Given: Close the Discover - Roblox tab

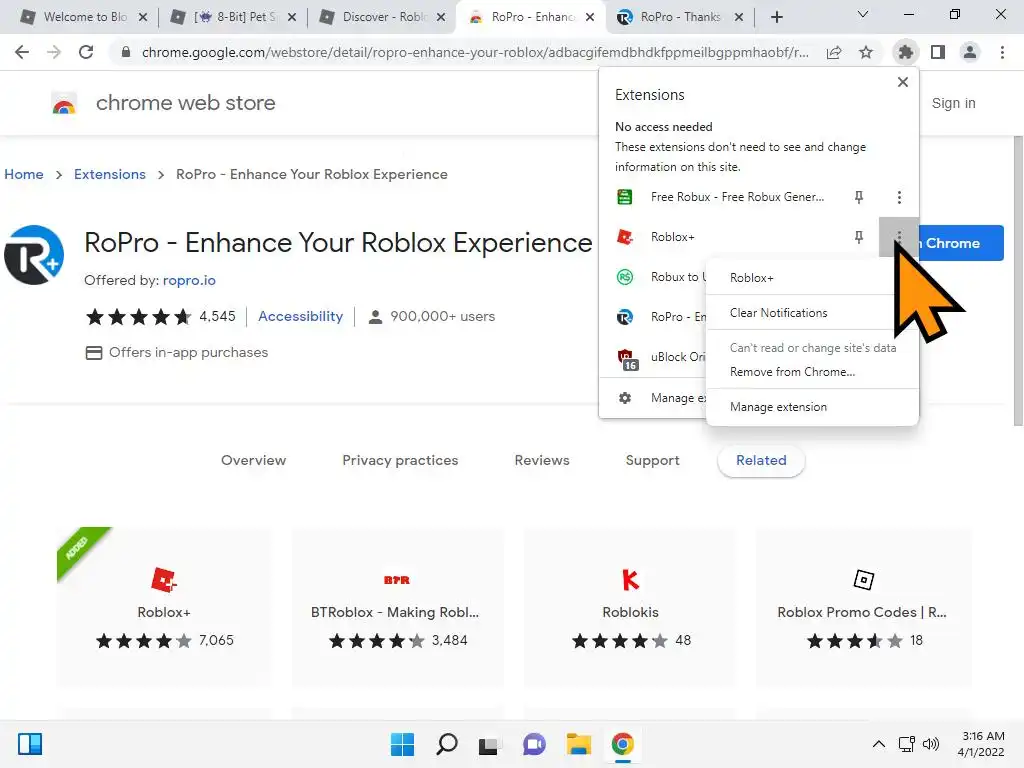Looking at the screenshot, I should coord(441,17).
